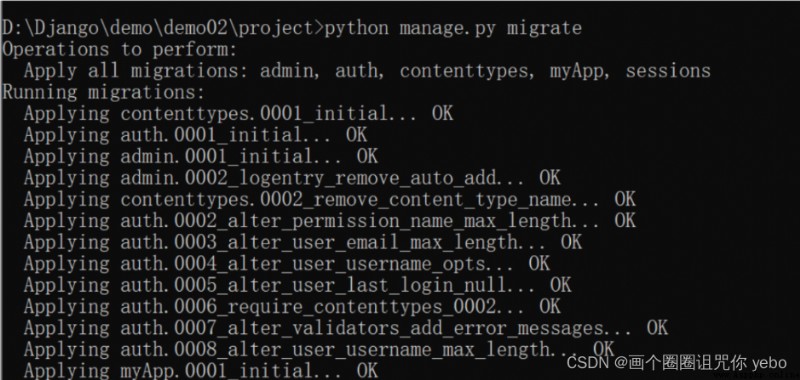The height and width of the screenshot is (380, 800).
Task: Click the myApp.0001_initial line
Action: coord(201,371)
